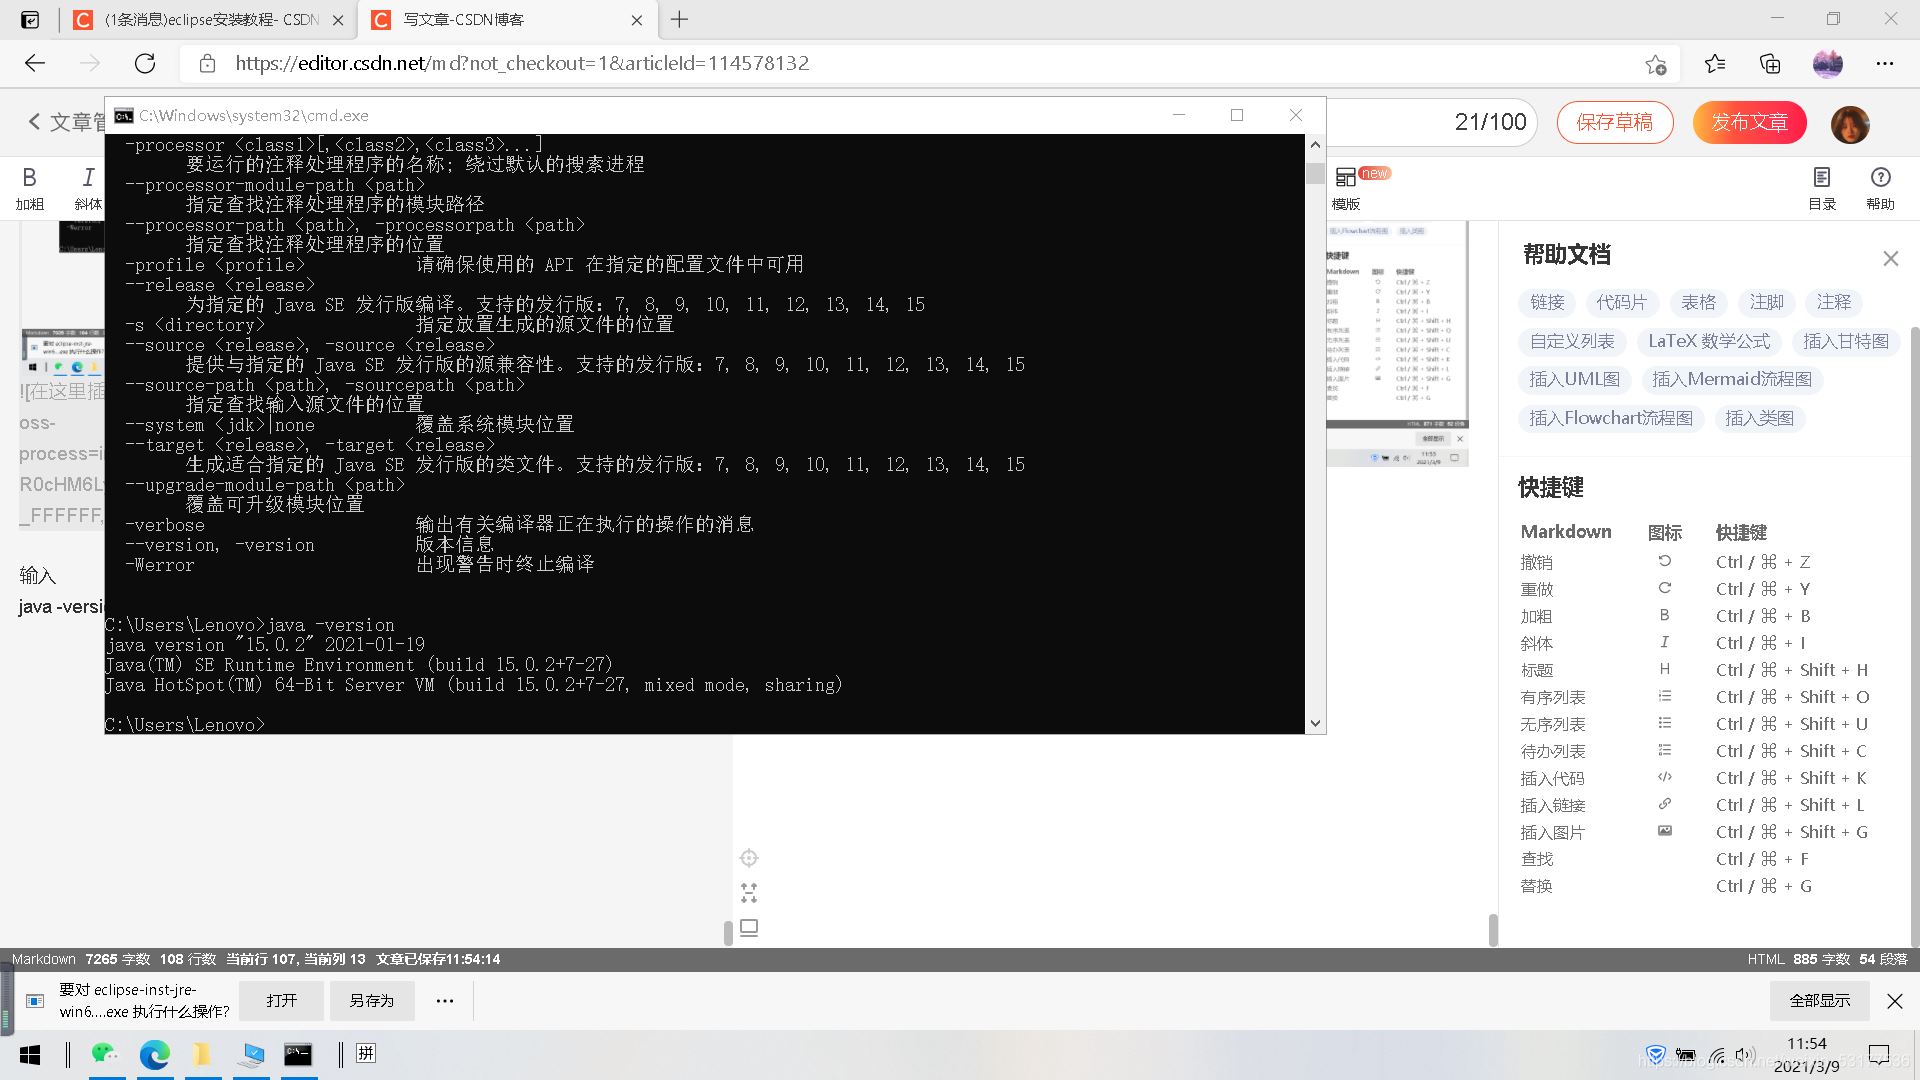The image size is (1920, 1080).
Task: Click the address bar URL field
Action: (522, 63)
